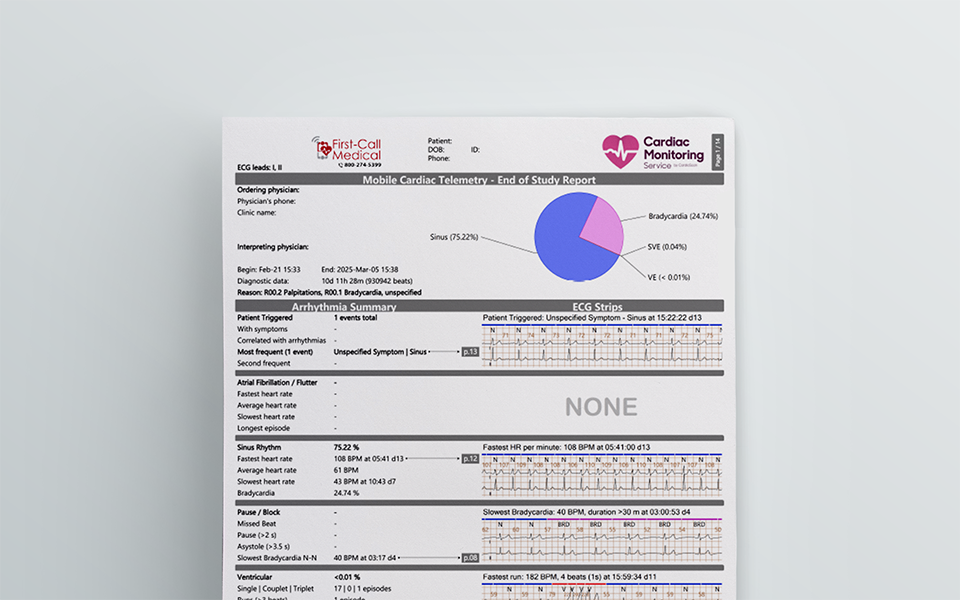Click the Longest episode row label

(x=263, y=428)
